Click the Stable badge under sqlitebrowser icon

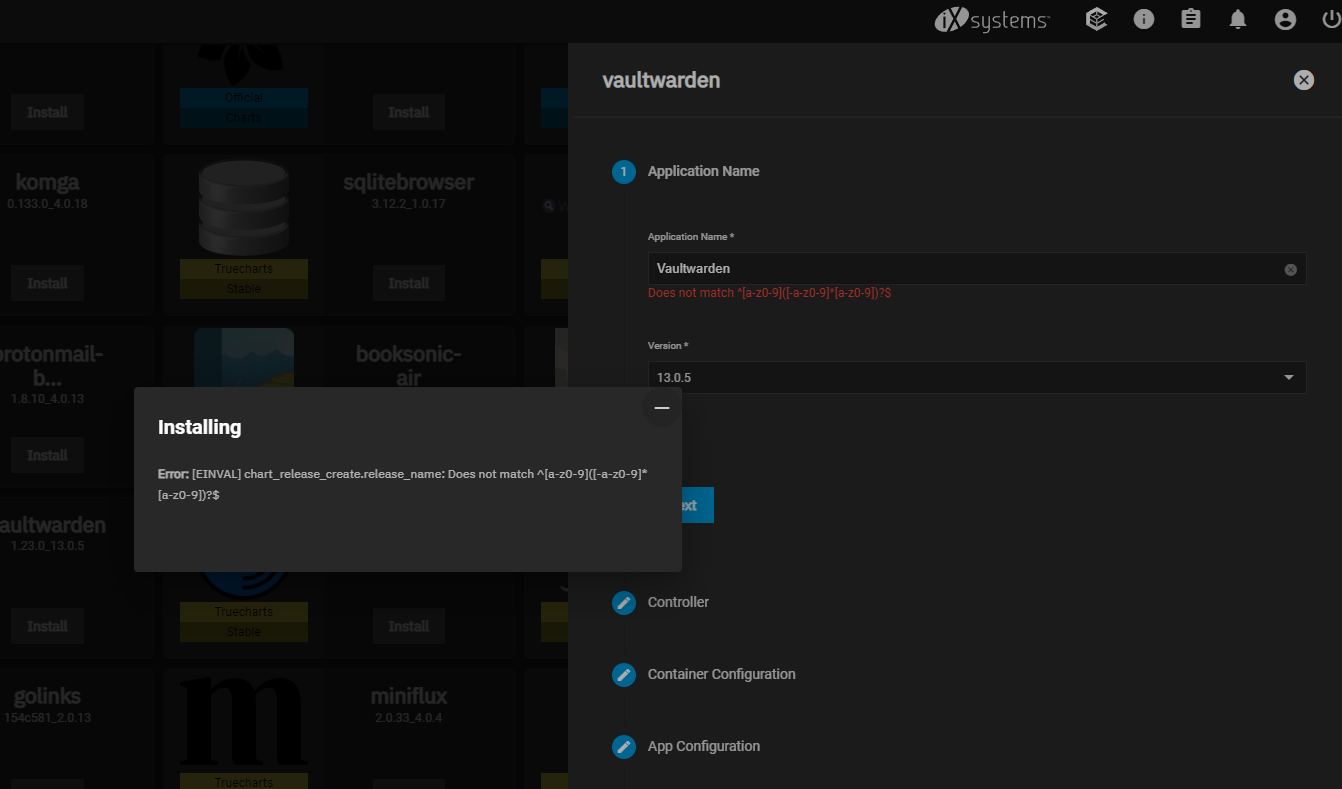point(244,289)
